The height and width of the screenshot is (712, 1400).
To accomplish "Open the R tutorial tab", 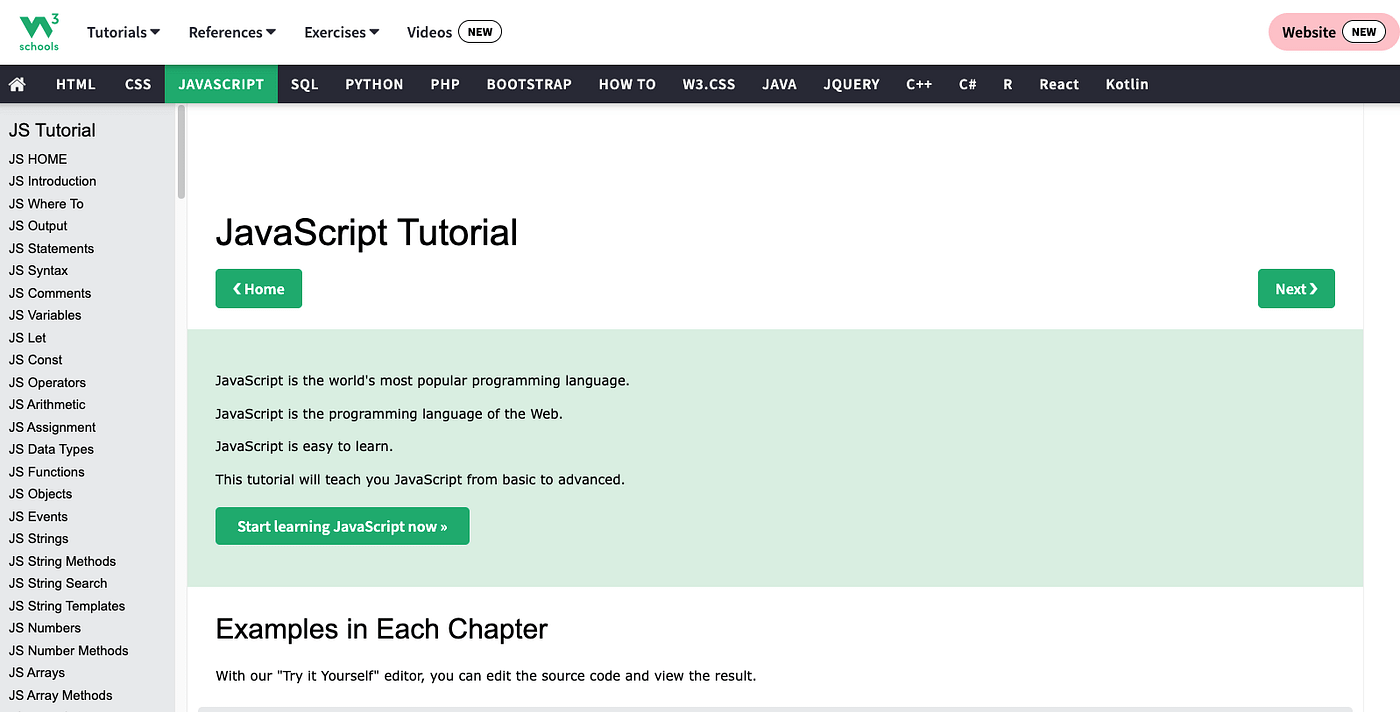I will click(x=1008, y=84).
